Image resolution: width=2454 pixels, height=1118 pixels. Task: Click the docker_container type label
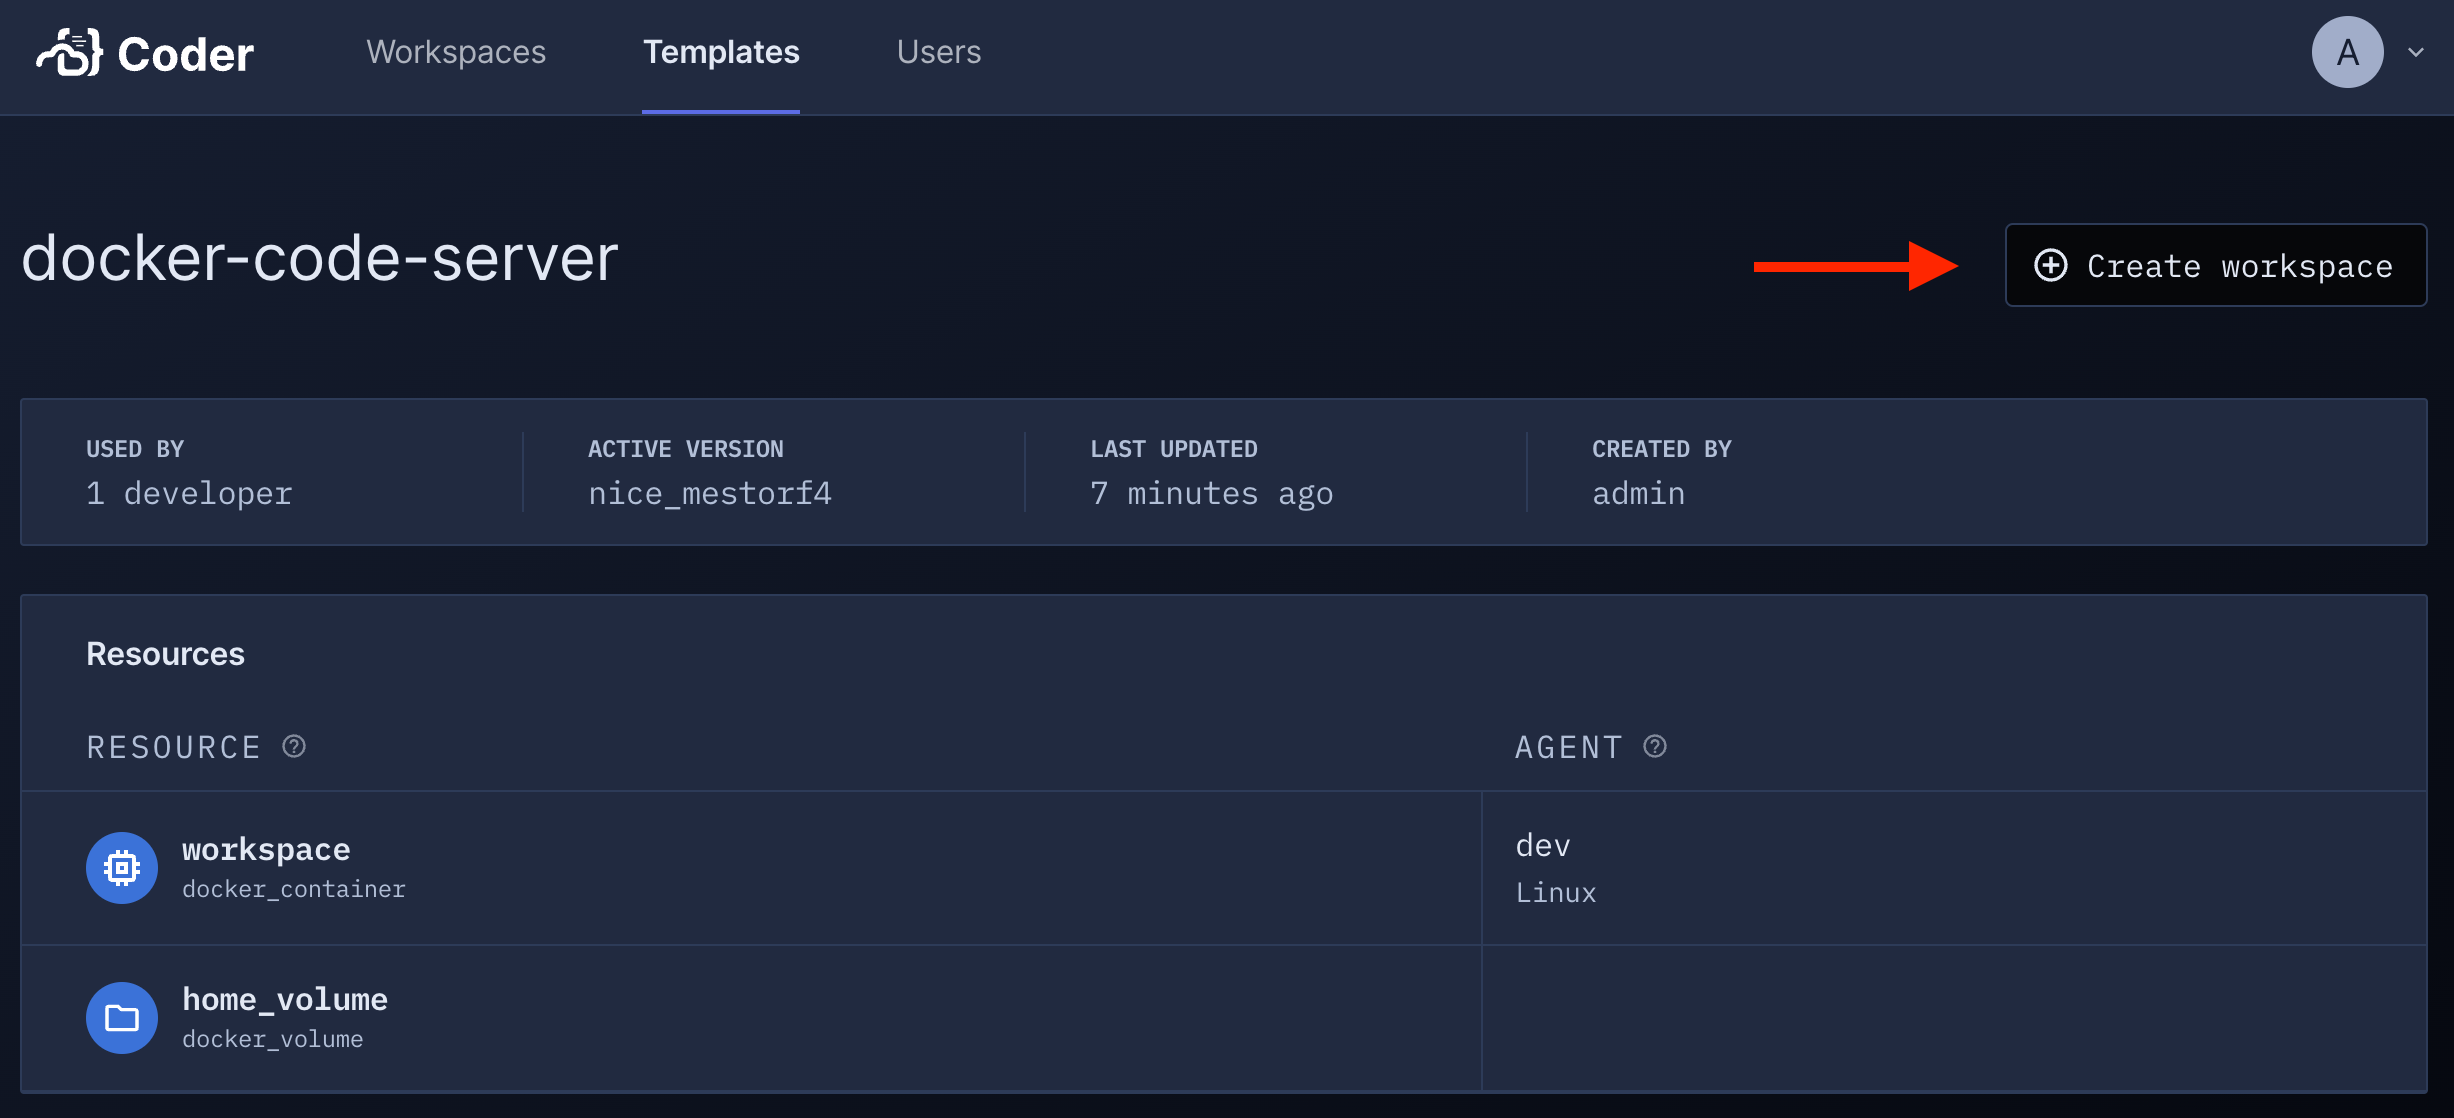click(294, 889)
